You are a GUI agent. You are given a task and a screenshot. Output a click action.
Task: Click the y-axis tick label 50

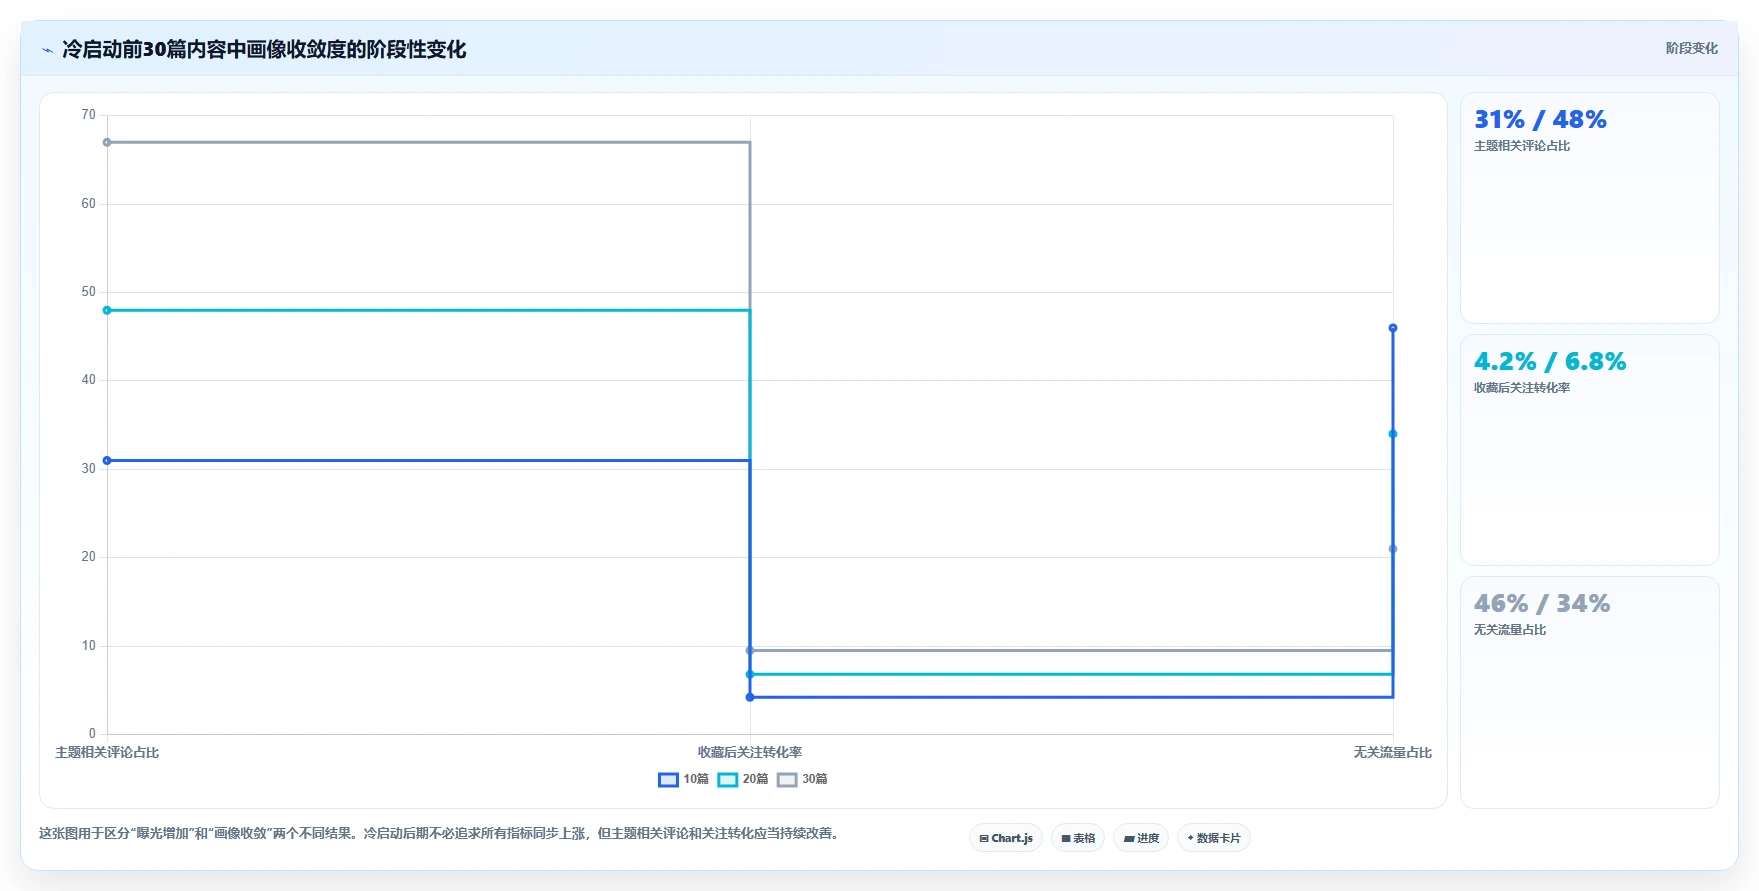click(x=89, y=292)
